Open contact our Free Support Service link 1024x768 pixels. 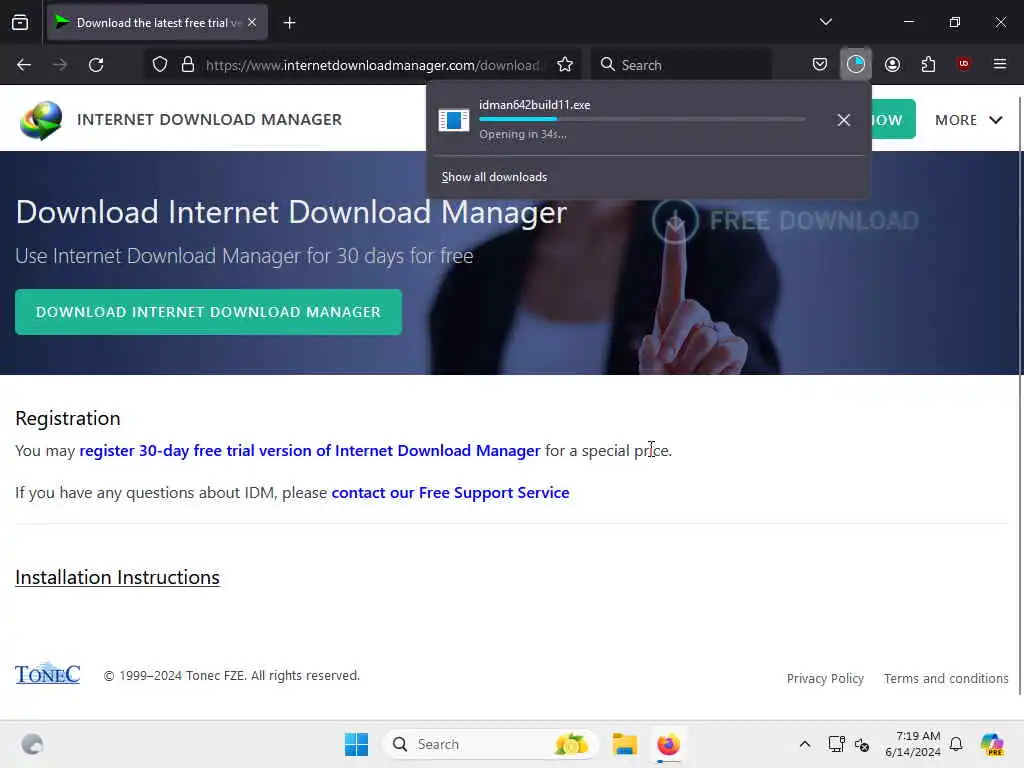click(x=451, y=492)
